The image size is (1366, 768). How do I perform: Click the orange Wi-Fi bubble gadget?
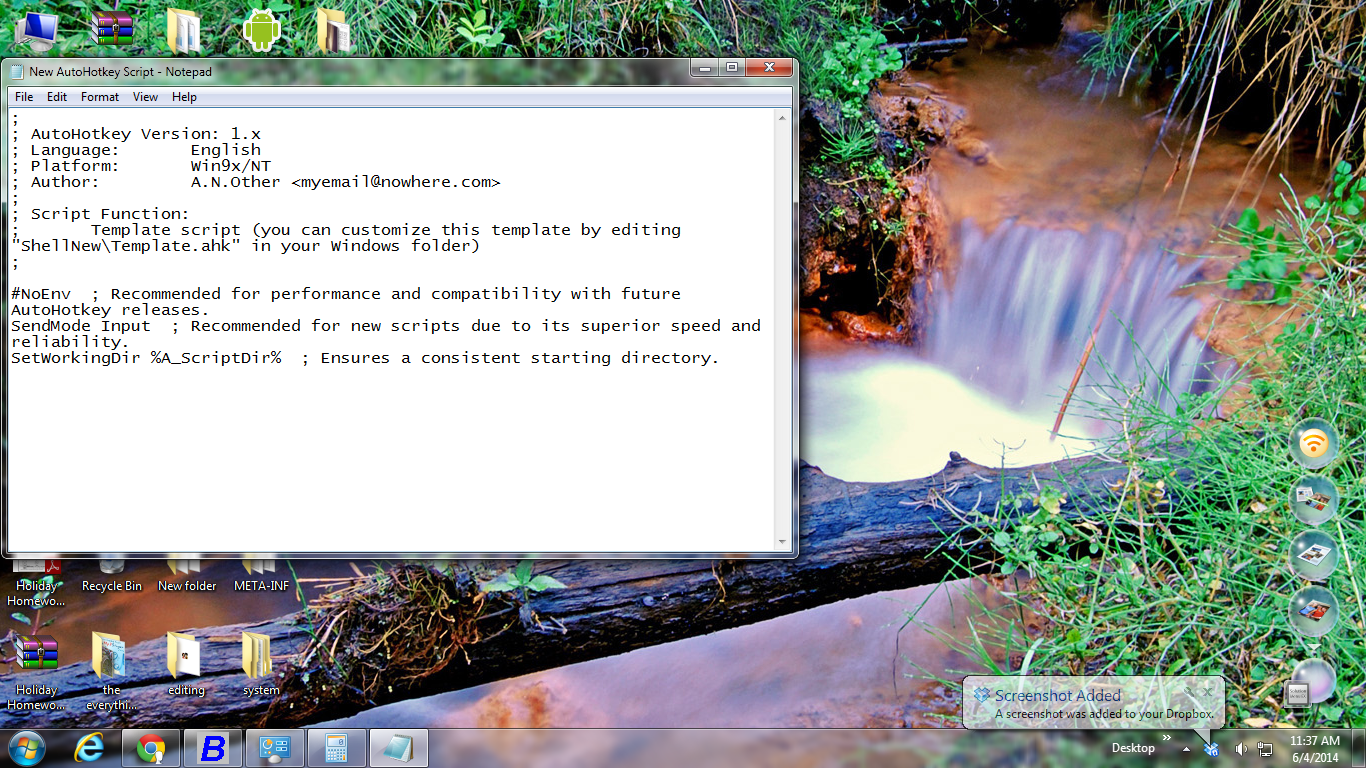(1313, 444)
